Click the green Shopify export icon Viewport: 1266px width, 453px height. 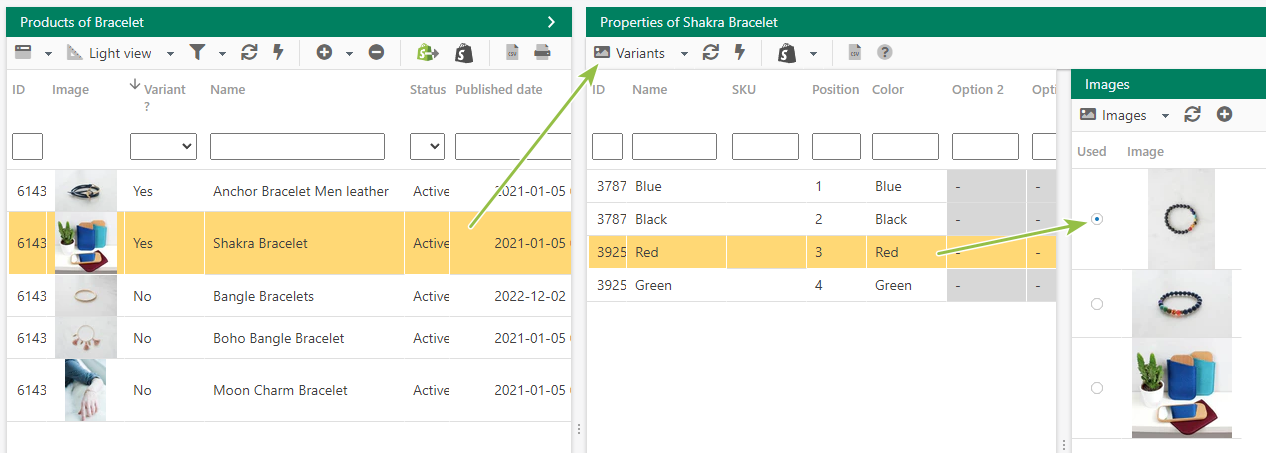[427, 52]
